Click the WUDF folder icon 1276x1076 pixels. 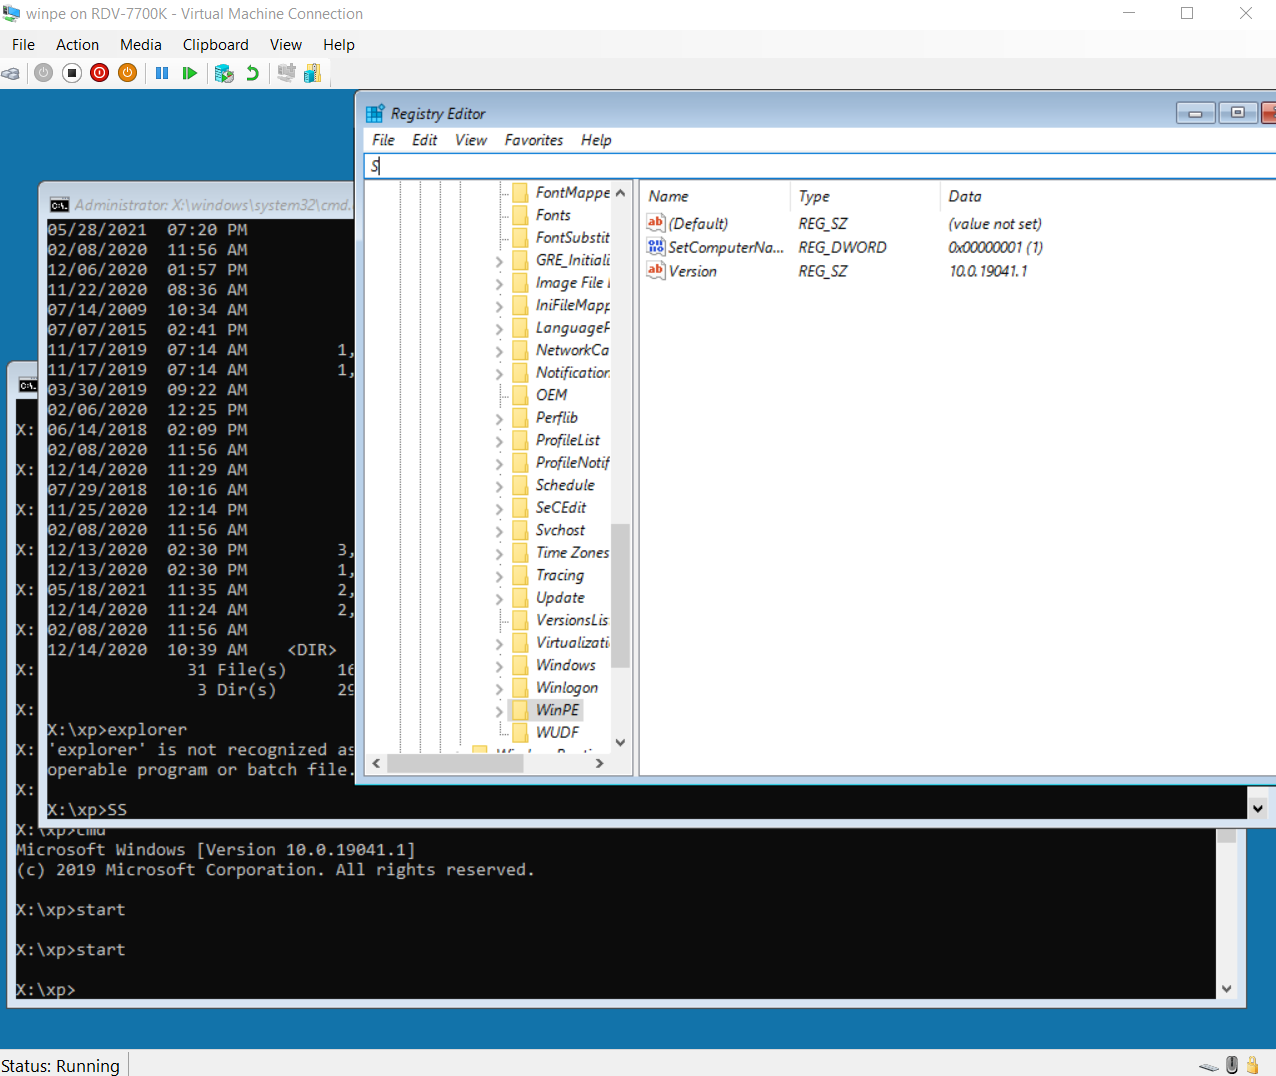[x=520, y=732]
